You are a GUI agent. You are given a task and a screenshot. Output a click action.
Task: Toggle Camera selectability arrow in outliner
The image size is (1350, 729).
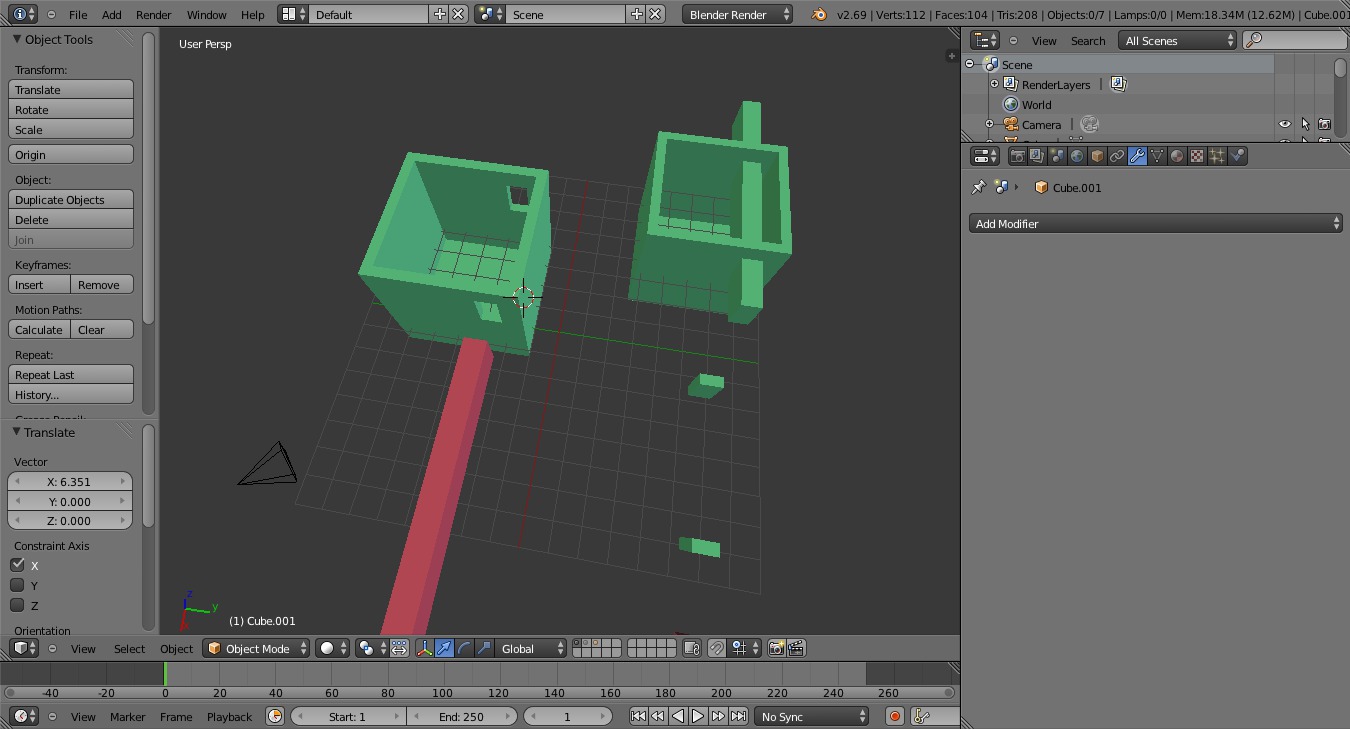(x=1305, y=125)
